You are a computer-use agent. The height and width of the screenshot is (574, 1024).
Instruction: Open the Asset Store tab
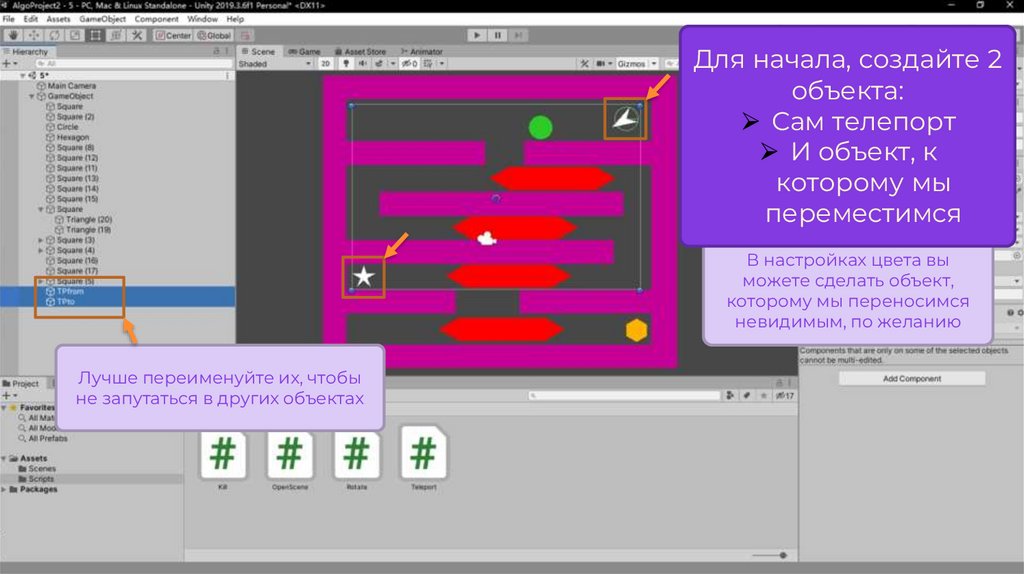point(360,52)
